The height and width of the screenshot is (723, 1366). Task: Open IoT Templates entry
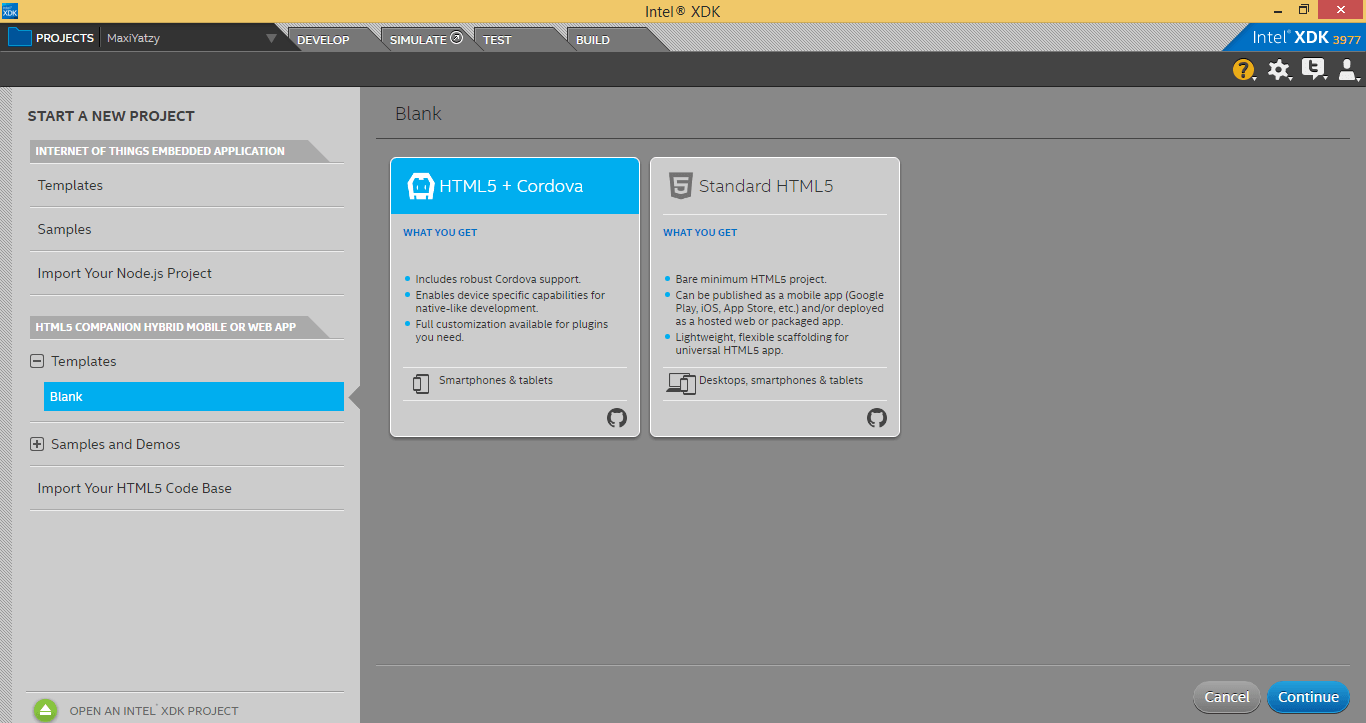click(x=70, y=186)
